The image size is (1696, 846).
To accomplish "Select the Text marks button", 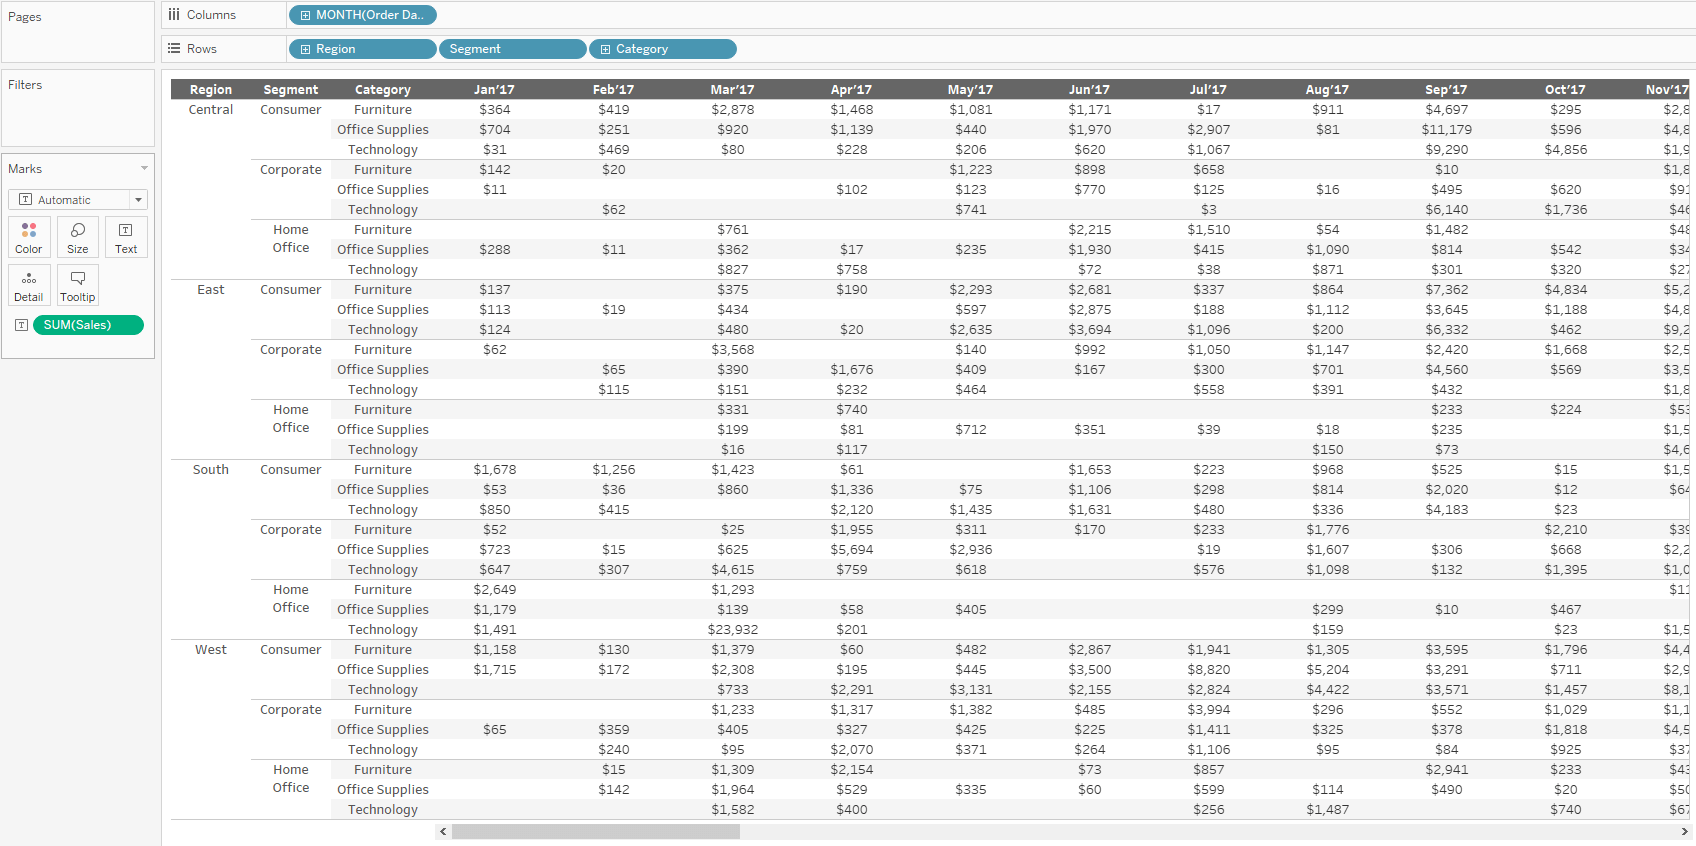I will click(126, 237).
